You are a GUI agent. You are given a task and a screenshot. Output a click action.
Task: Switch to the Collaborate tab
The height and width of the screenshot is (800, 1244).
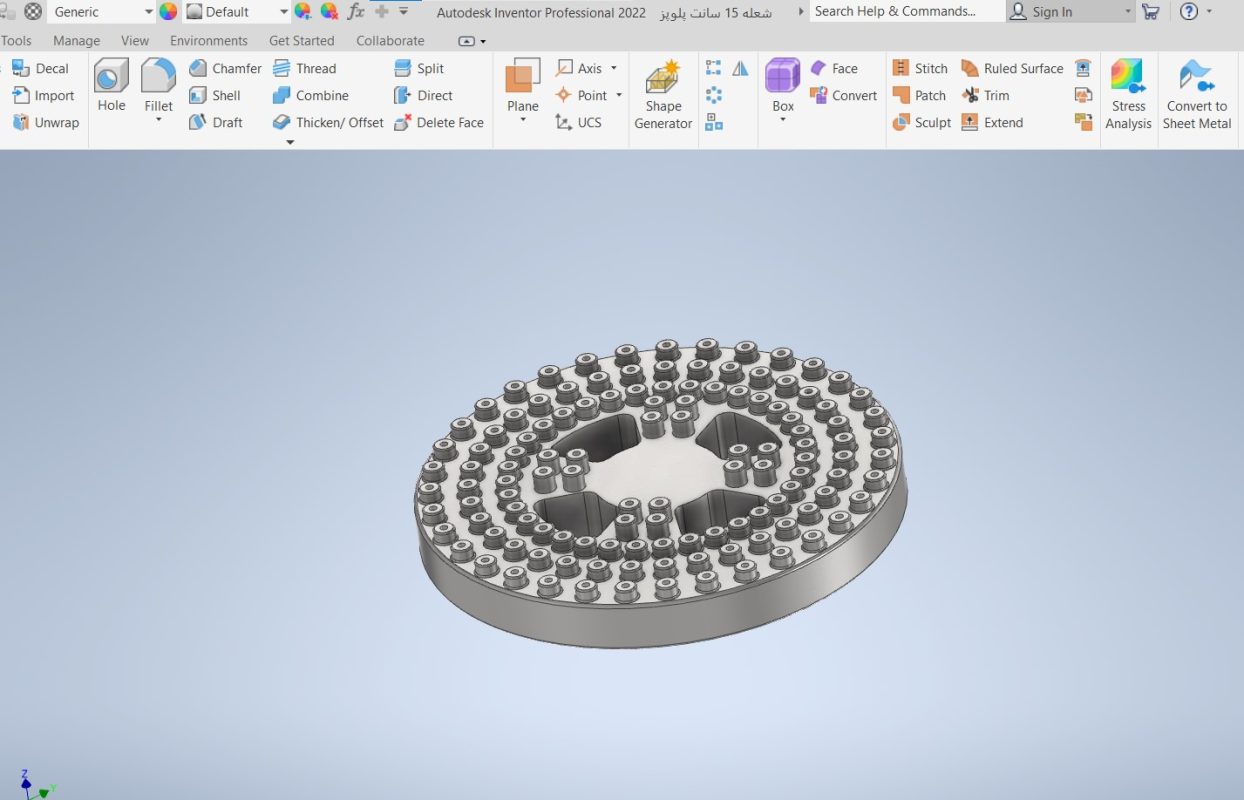tap(390, 41)
